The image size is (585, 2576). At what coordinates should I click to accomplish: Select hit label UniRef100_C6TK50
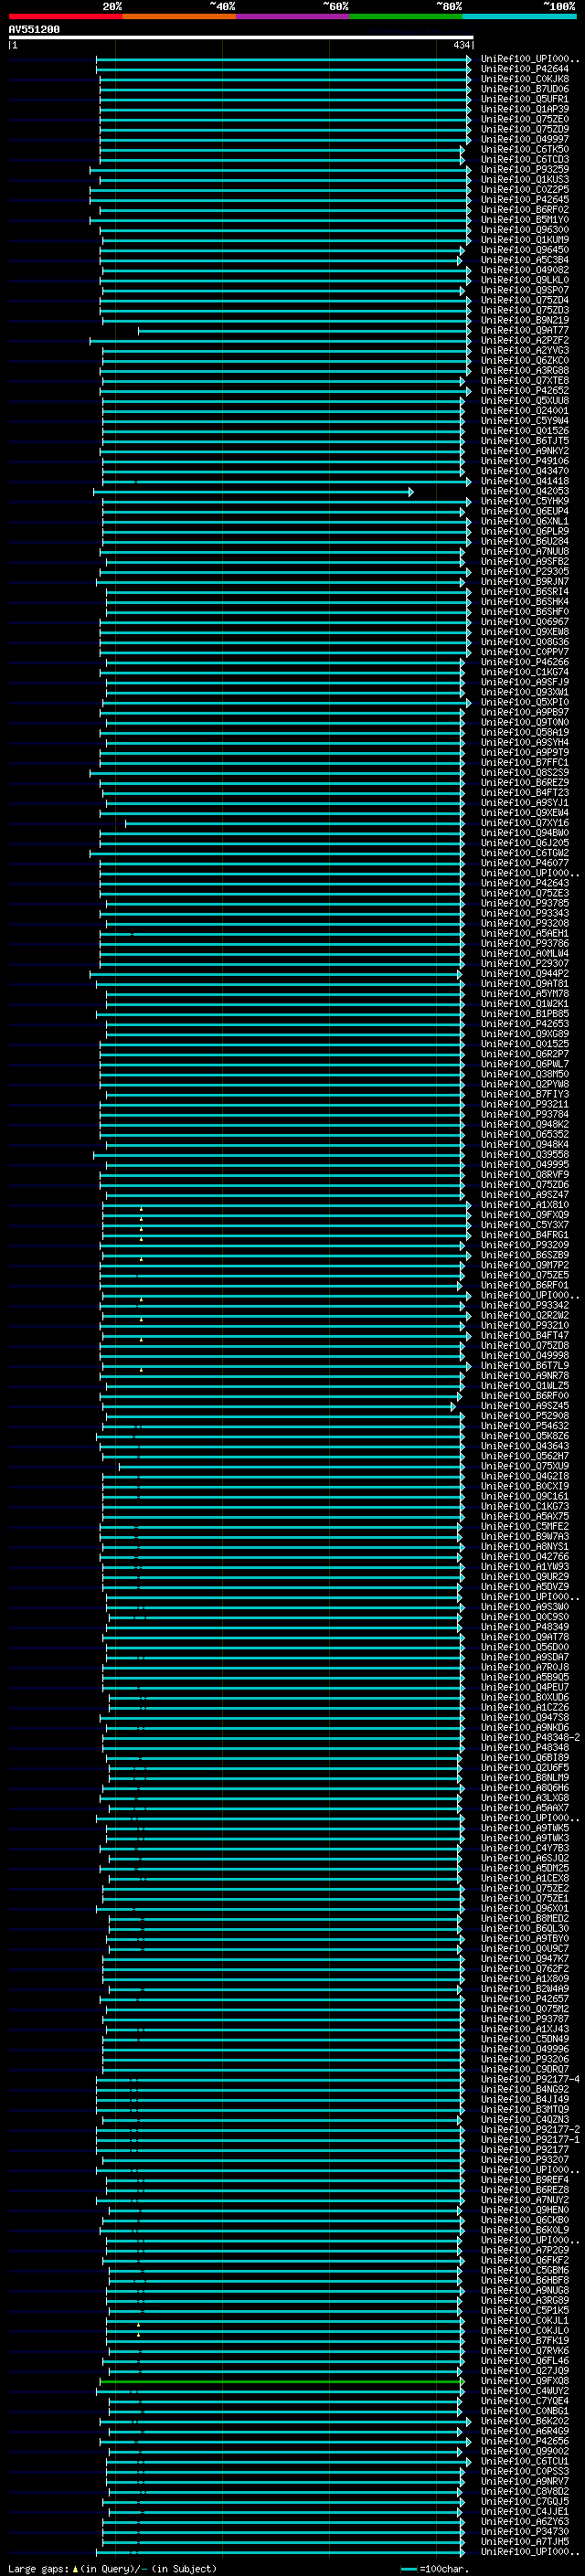pyautogui.click(x=525, y=149)
